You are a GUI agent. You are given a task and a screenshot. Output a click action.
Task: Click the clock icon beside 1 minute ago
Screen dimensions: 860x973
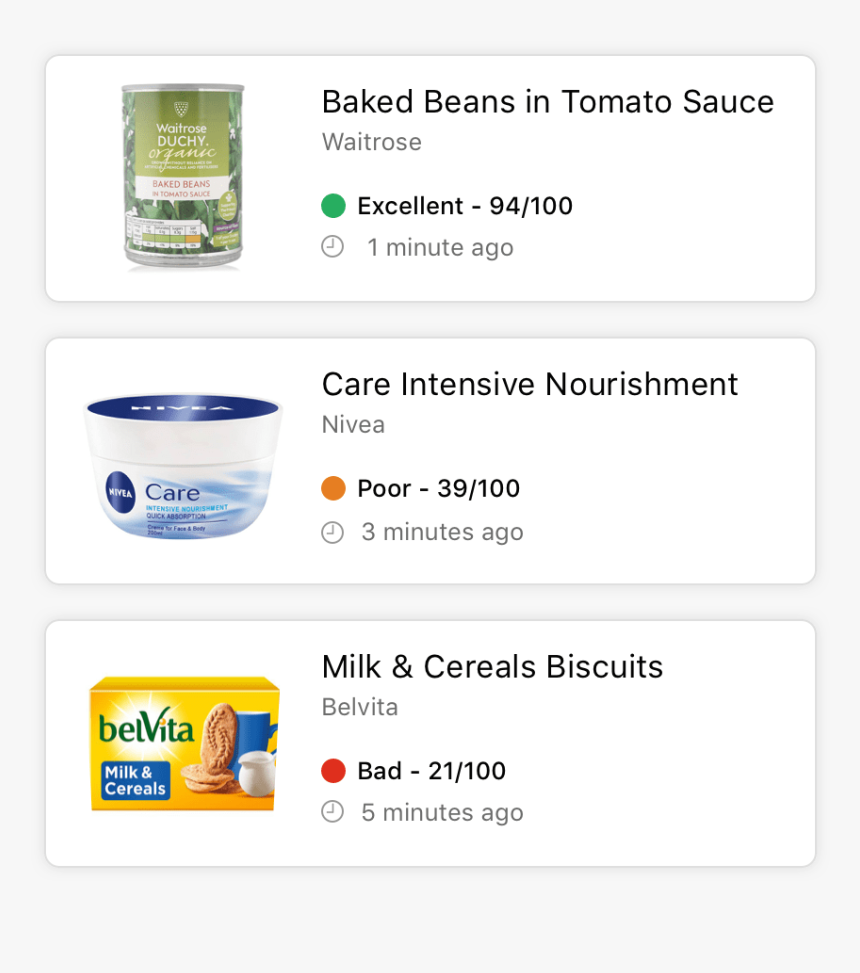333,247
